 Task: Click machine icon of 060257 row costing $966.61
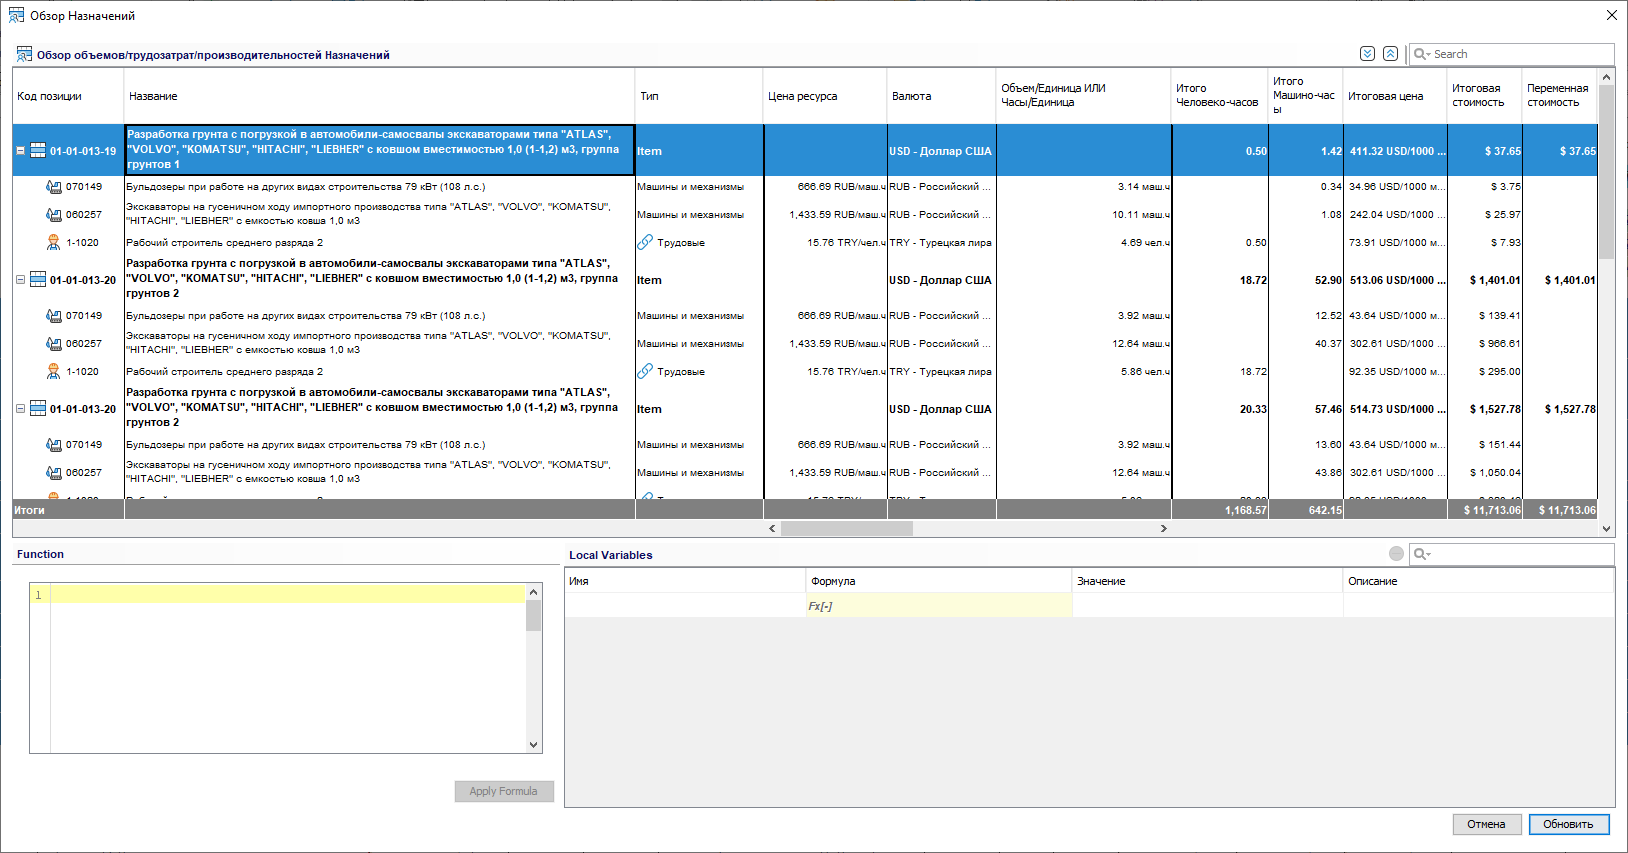[x=54, y=344]
